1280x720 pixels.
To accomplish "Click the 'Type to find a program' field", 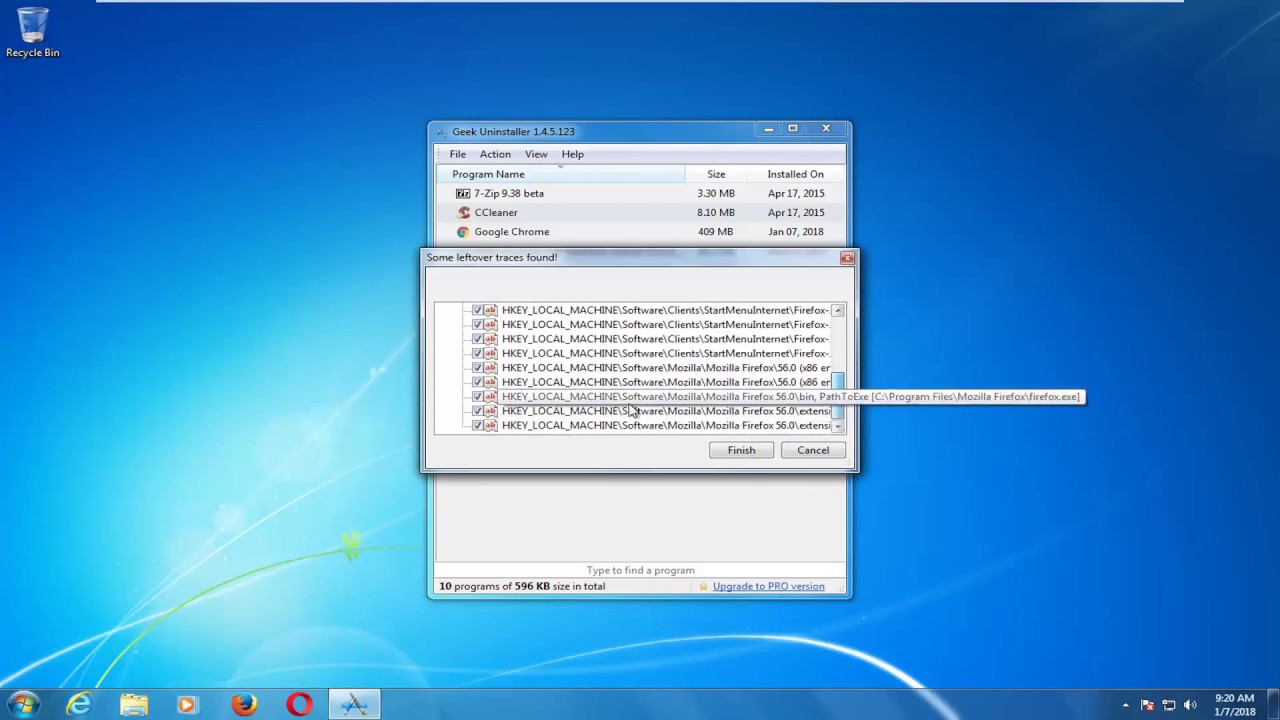I will [640, 570].
